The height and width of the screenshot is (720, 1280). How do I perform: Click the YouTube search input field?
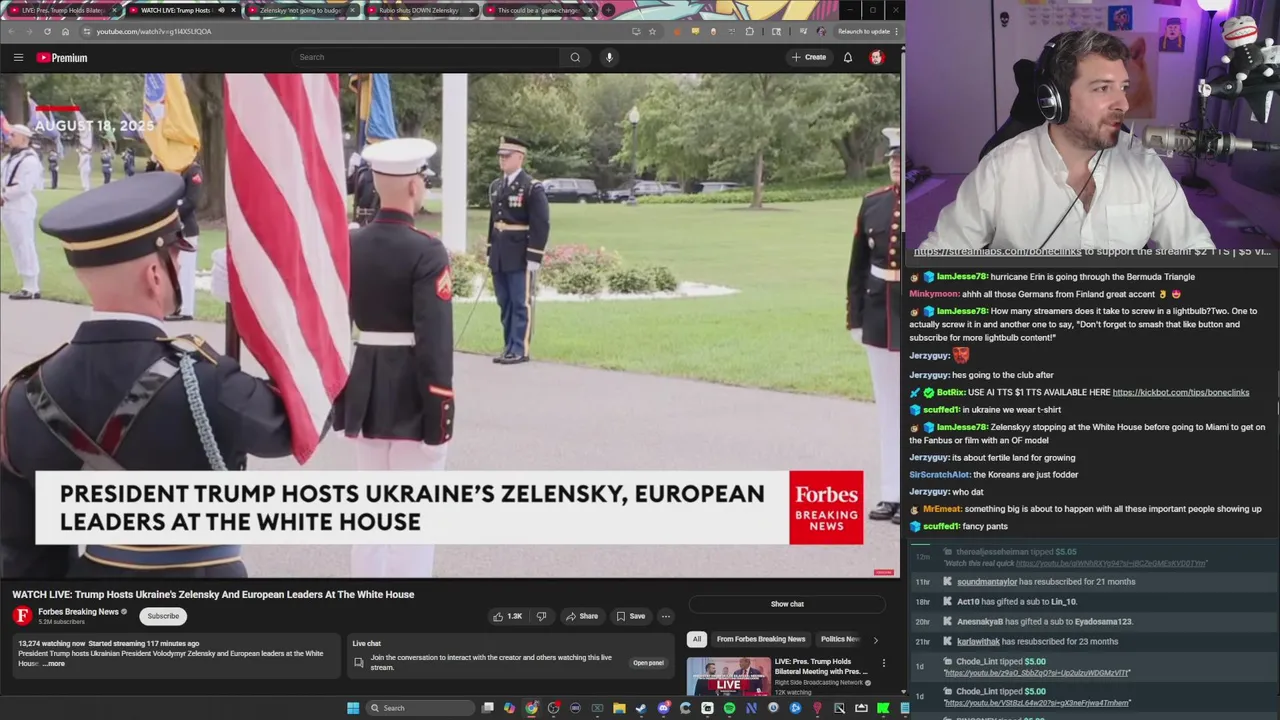425,57
